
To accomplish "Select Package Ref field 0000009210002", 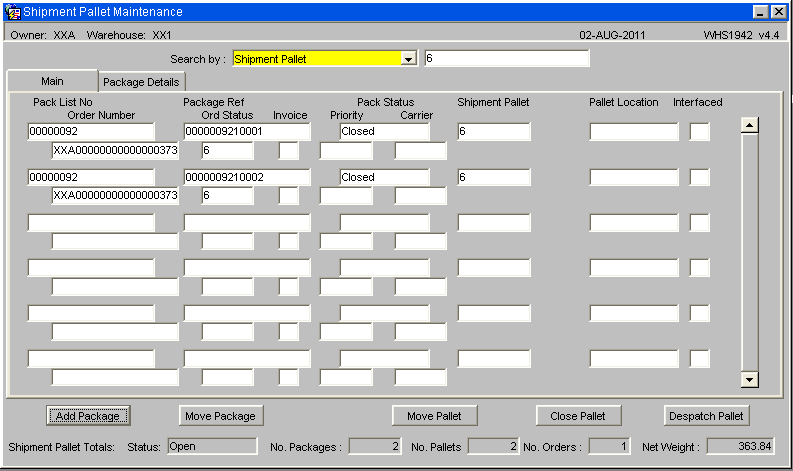I will click(247, 177).
